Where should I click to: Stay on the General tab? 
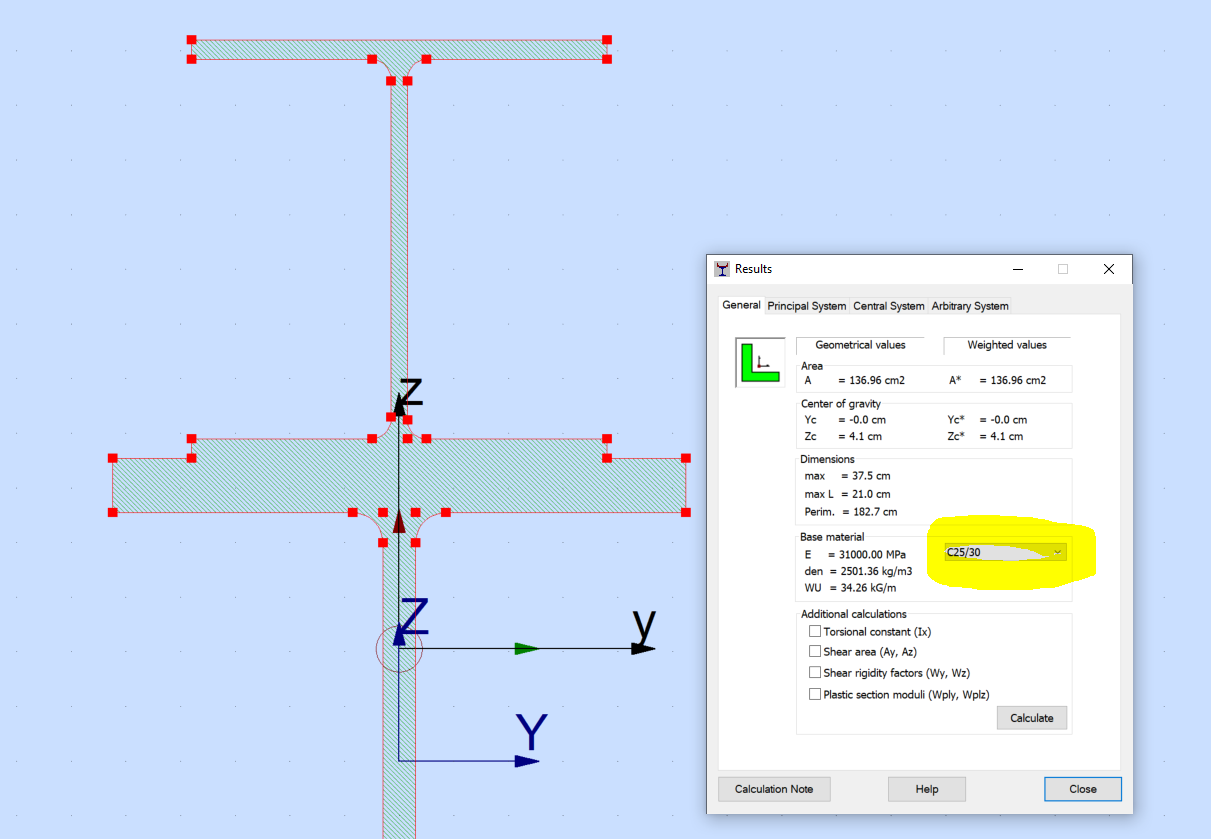[x=741, y=305]
